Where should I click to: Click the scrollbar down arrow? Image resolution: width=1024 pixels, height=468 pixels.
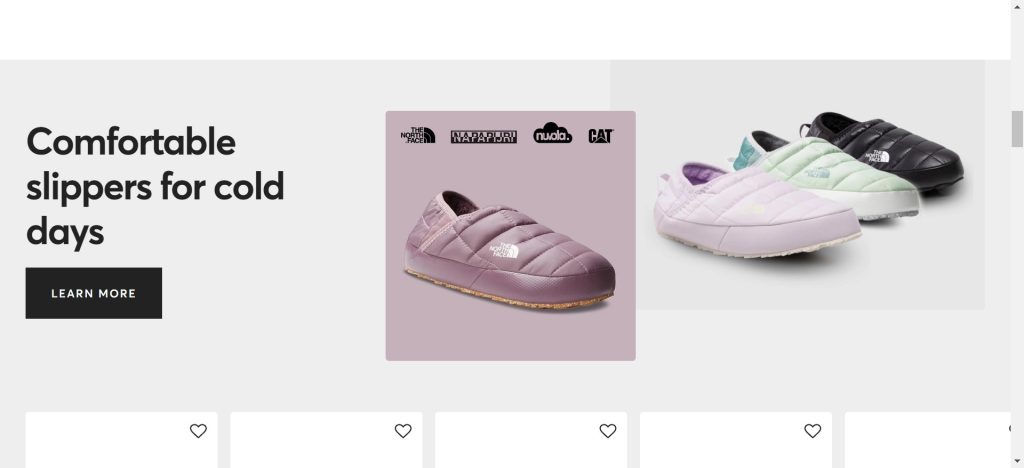[1017, 461]
